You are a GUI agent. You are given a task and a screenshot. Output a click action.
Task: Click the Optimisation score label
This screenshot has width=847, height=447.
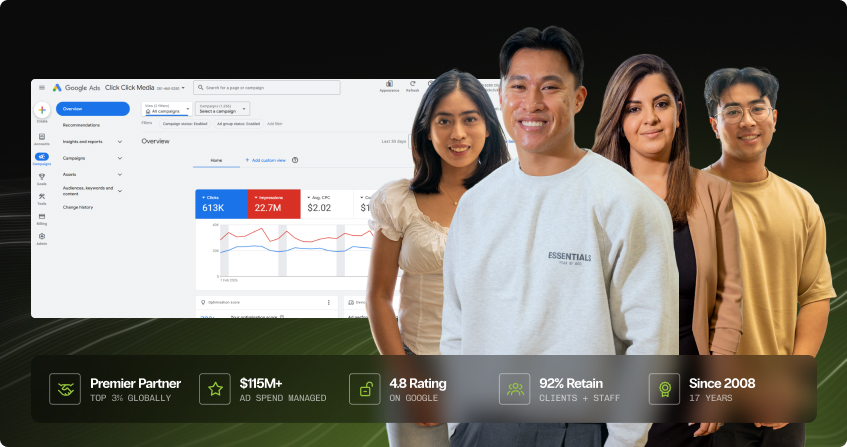(224, 303)
